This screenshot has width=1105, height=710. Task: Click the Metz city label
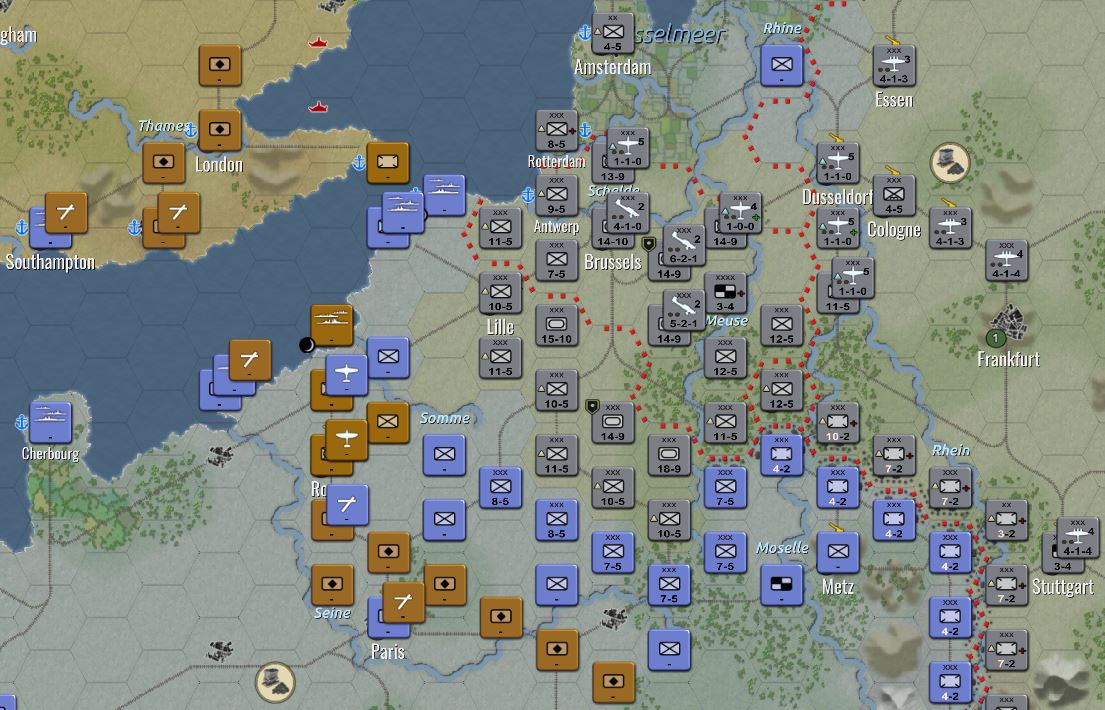838,587
